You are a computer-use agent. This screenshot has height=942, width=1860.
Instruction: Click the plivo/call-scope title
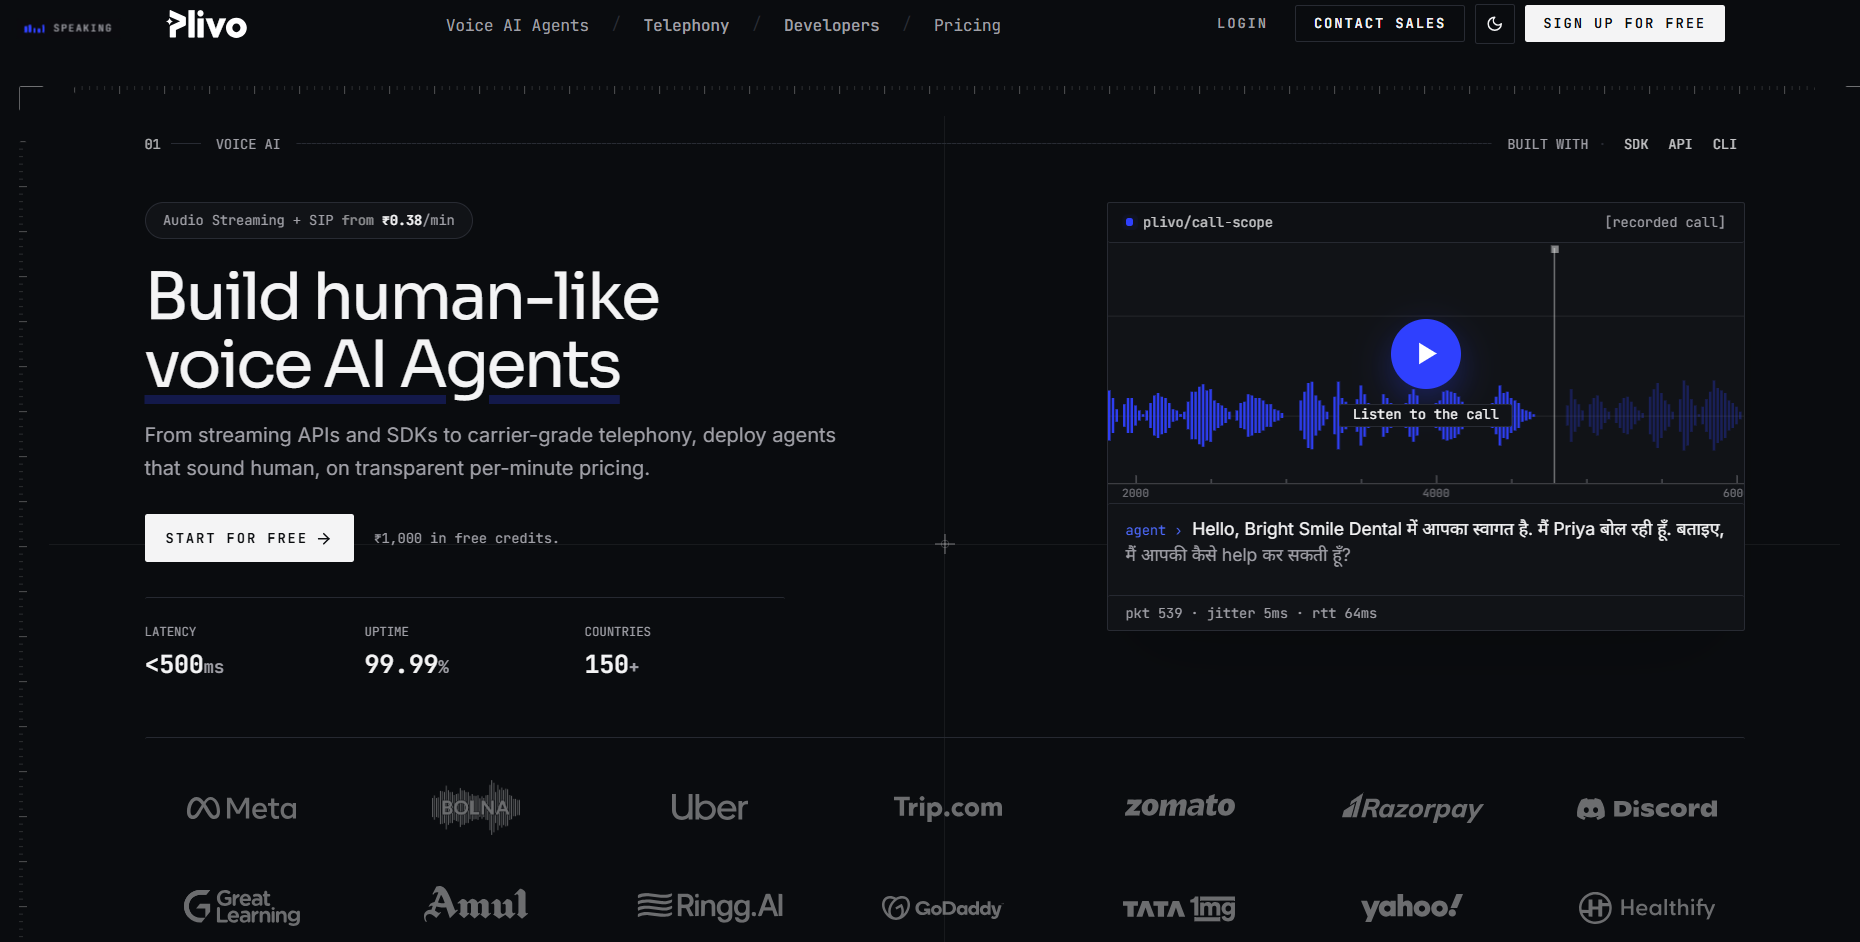click(1207, 222)
